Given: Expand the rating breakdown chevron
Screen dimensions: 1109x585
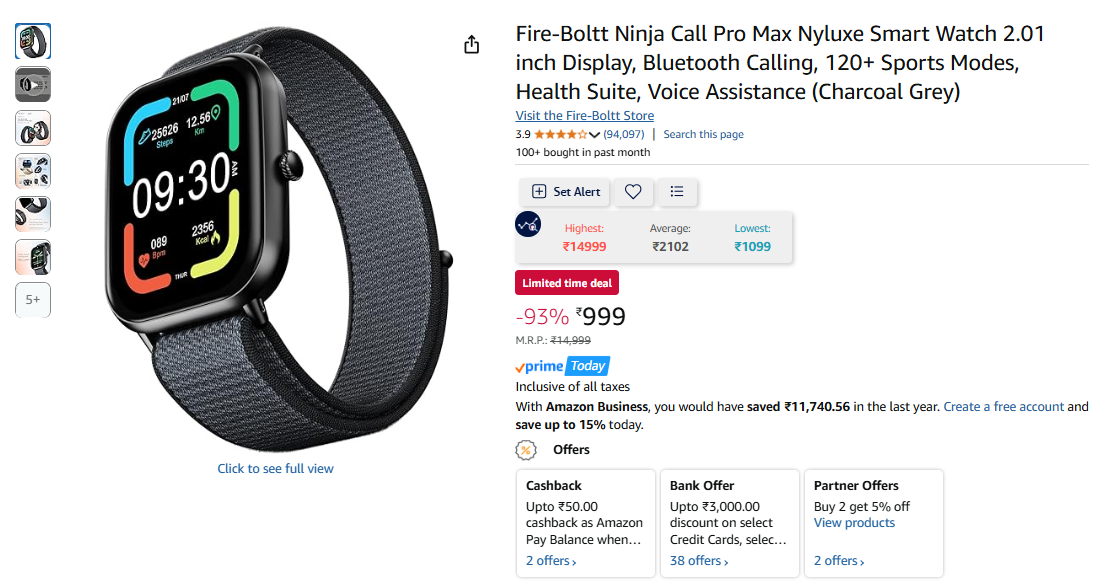Looking at the screenshot, I should point(594,134).
